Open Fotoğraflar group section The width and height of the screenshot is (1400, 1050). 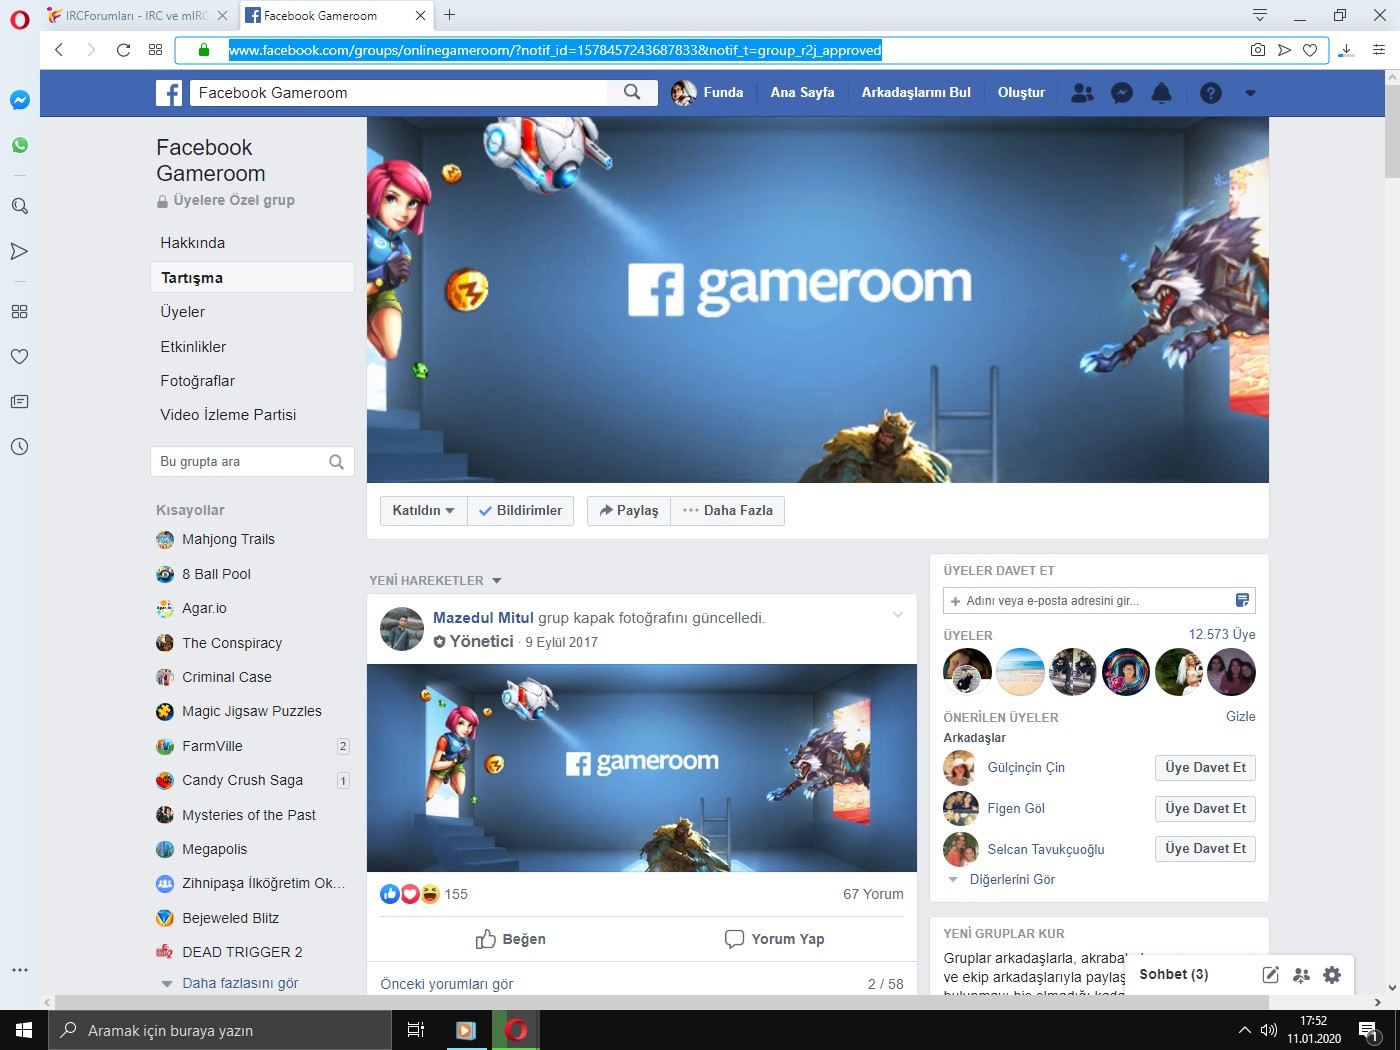pos(197,381)
